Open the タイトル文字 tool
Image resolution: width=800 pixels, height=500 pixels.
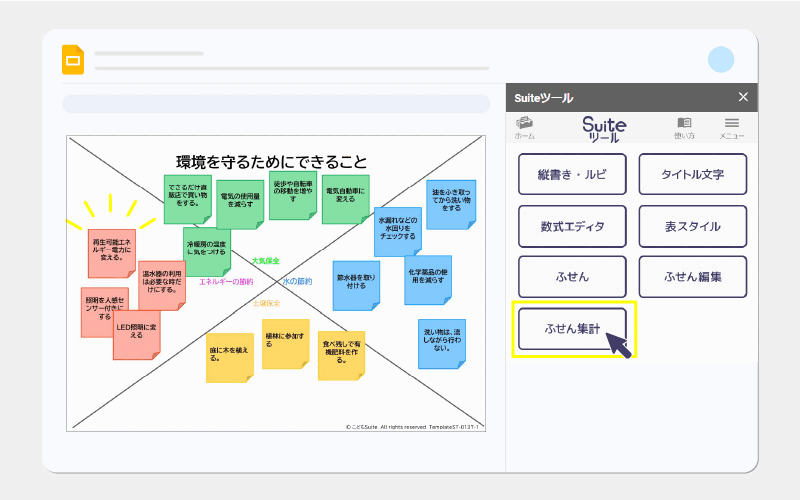(x=692, y=174)
